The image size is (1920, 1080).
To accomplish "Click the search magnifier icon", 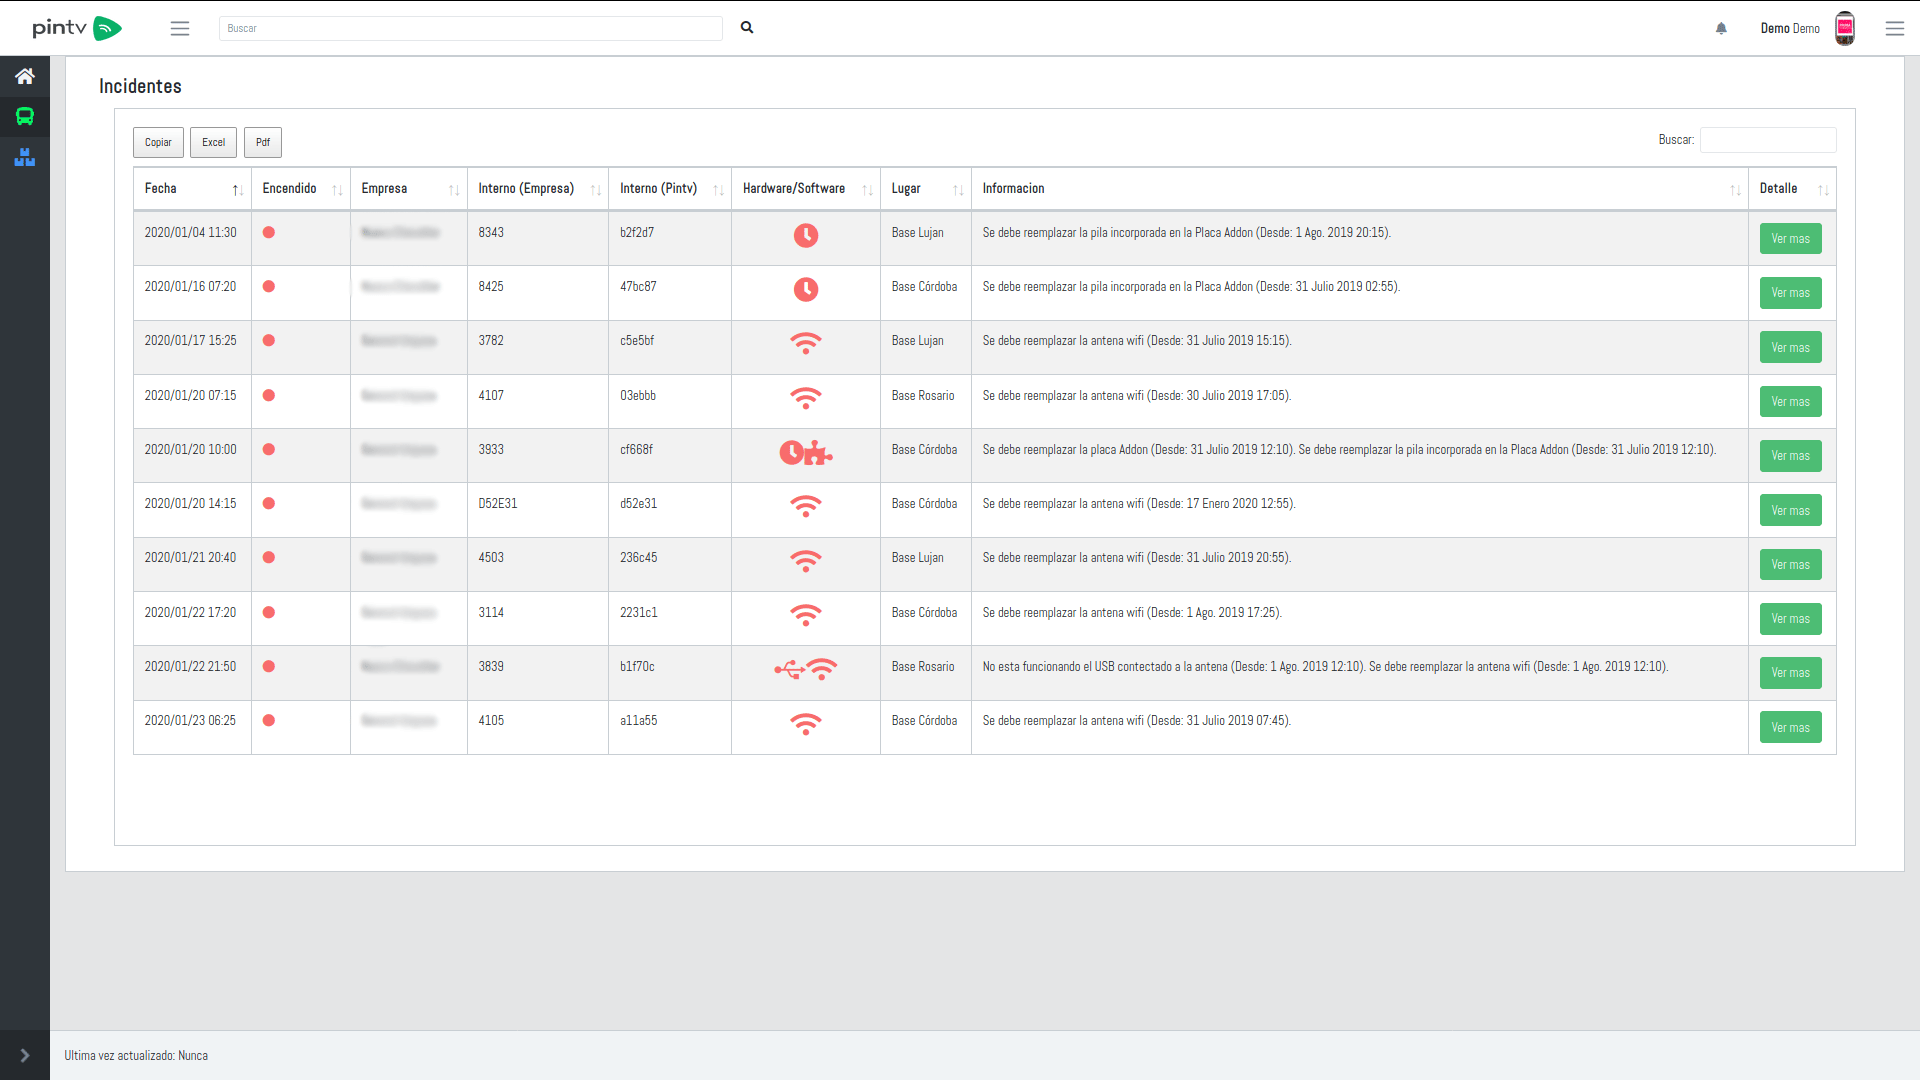I will pos(747,28).
